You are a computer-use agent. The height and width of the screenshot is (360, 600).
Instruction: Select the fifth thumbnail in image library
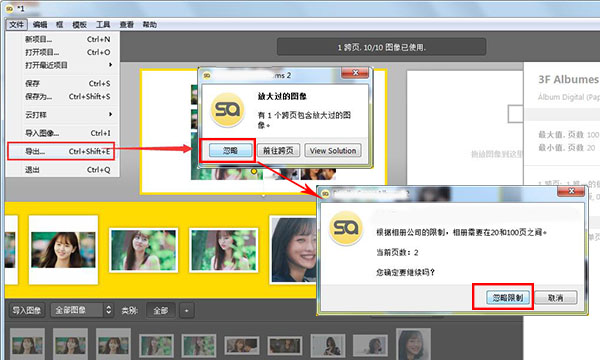coord(199,345)
